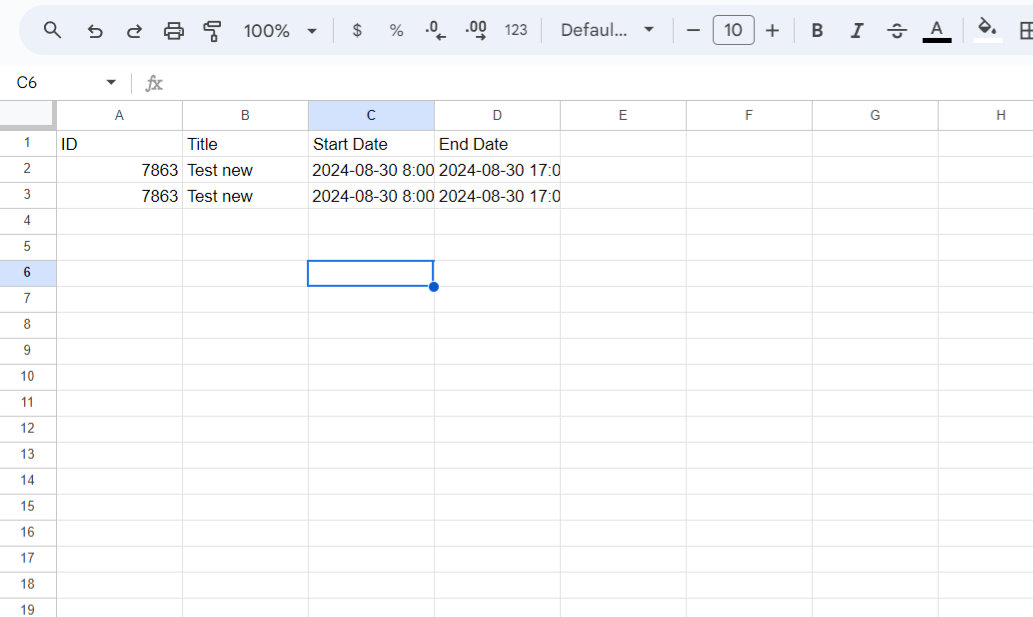Expand the C6 name box dropdown
Viewport: 1033px width, 617px height.
coord(111,82)
